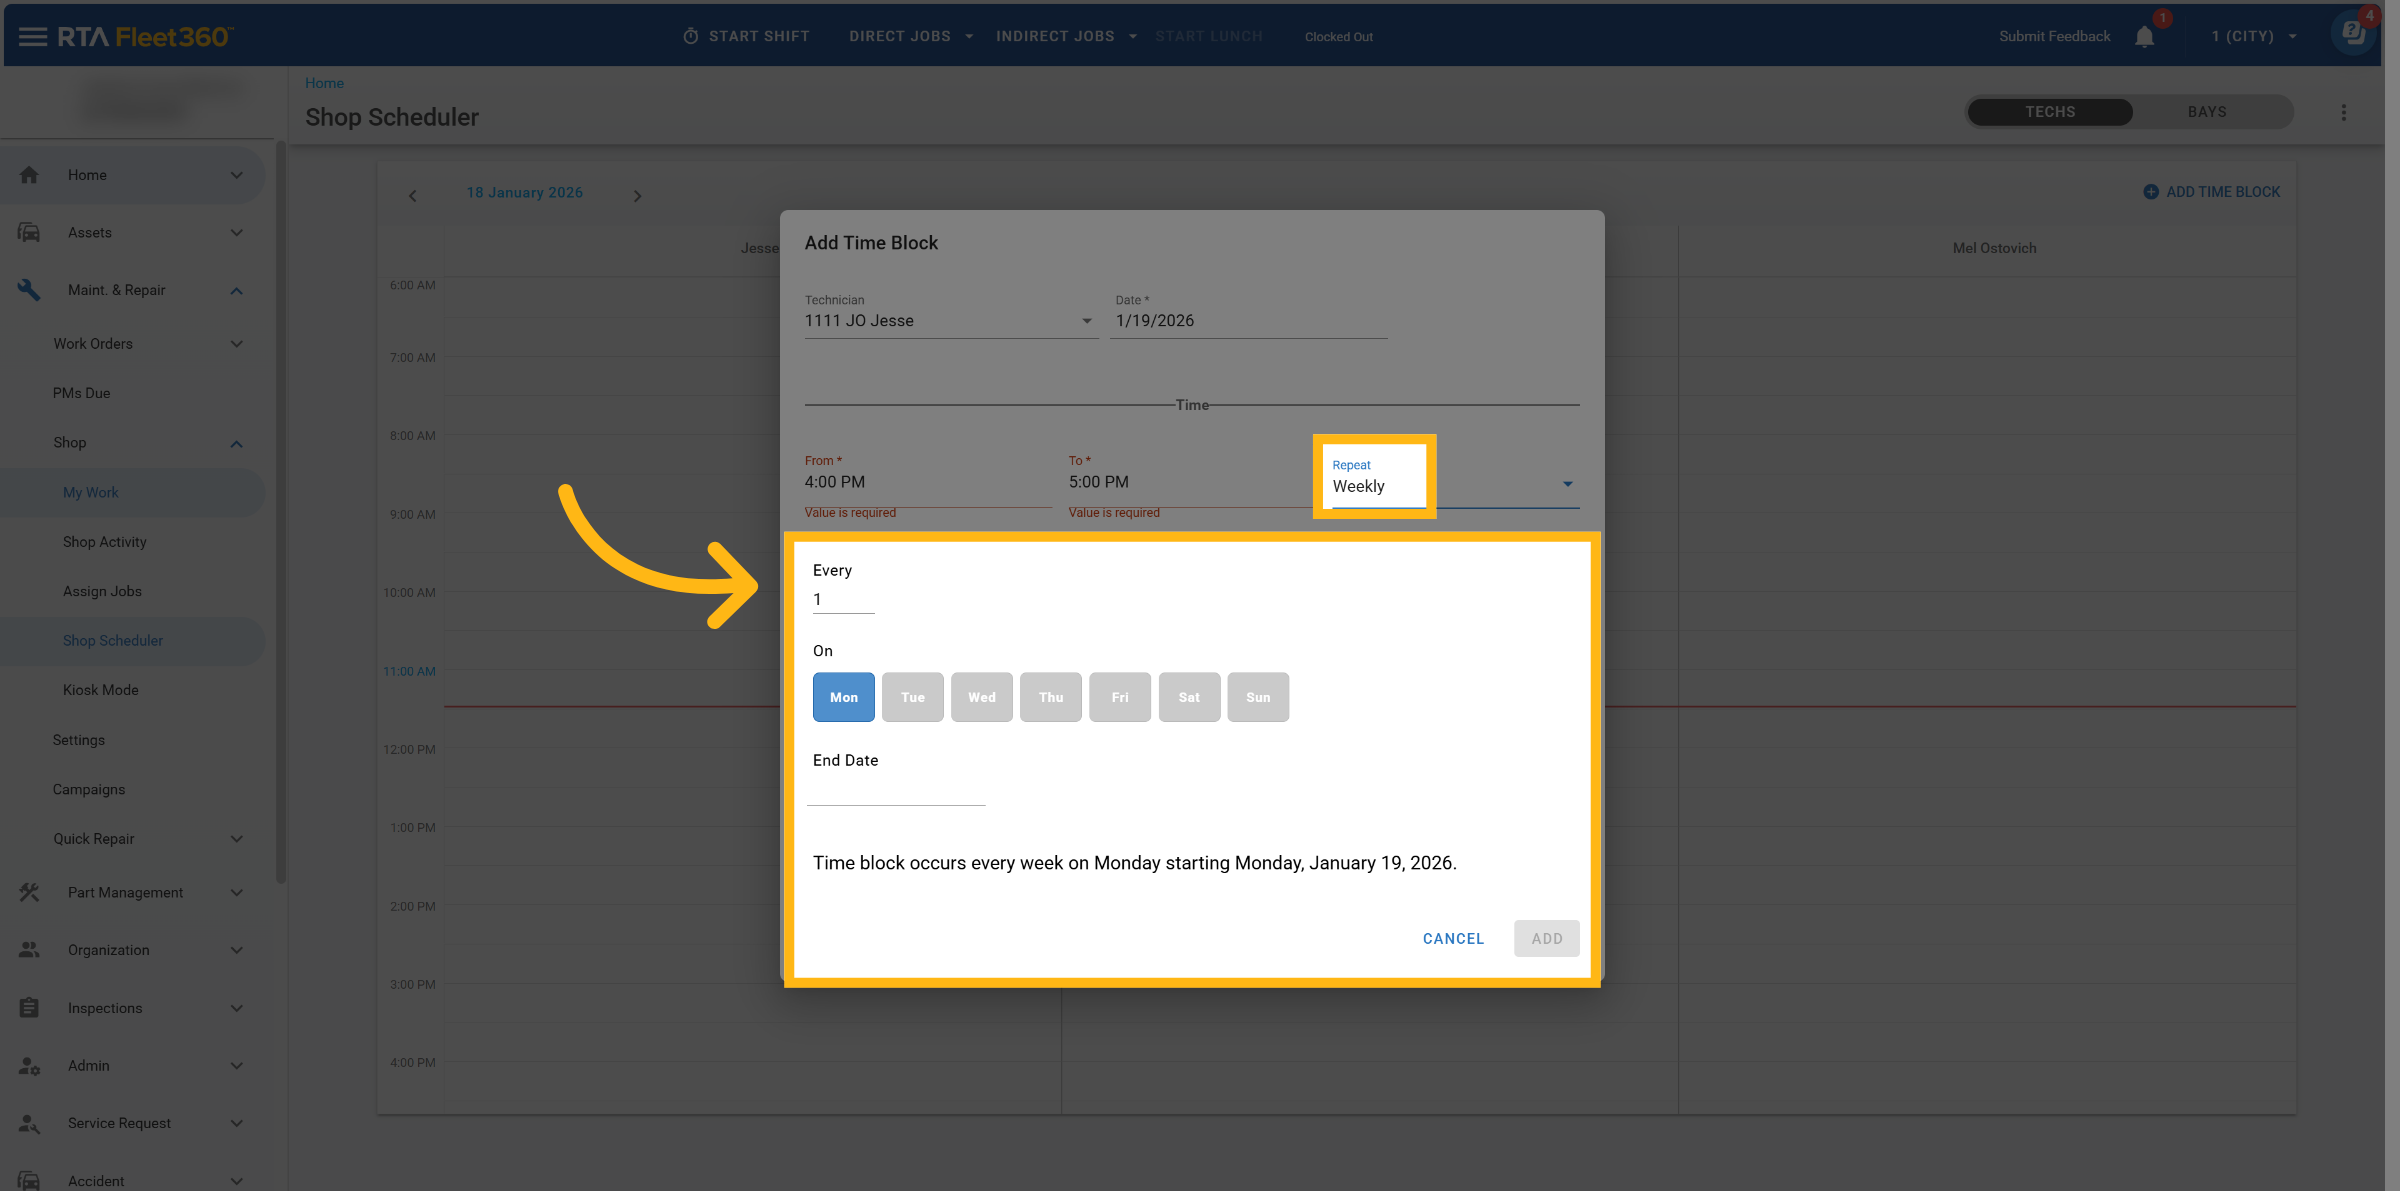This screenshot has height=1191, width=2400.
Task: Go to previous day arrow
Action: click(x=413, y=196)
